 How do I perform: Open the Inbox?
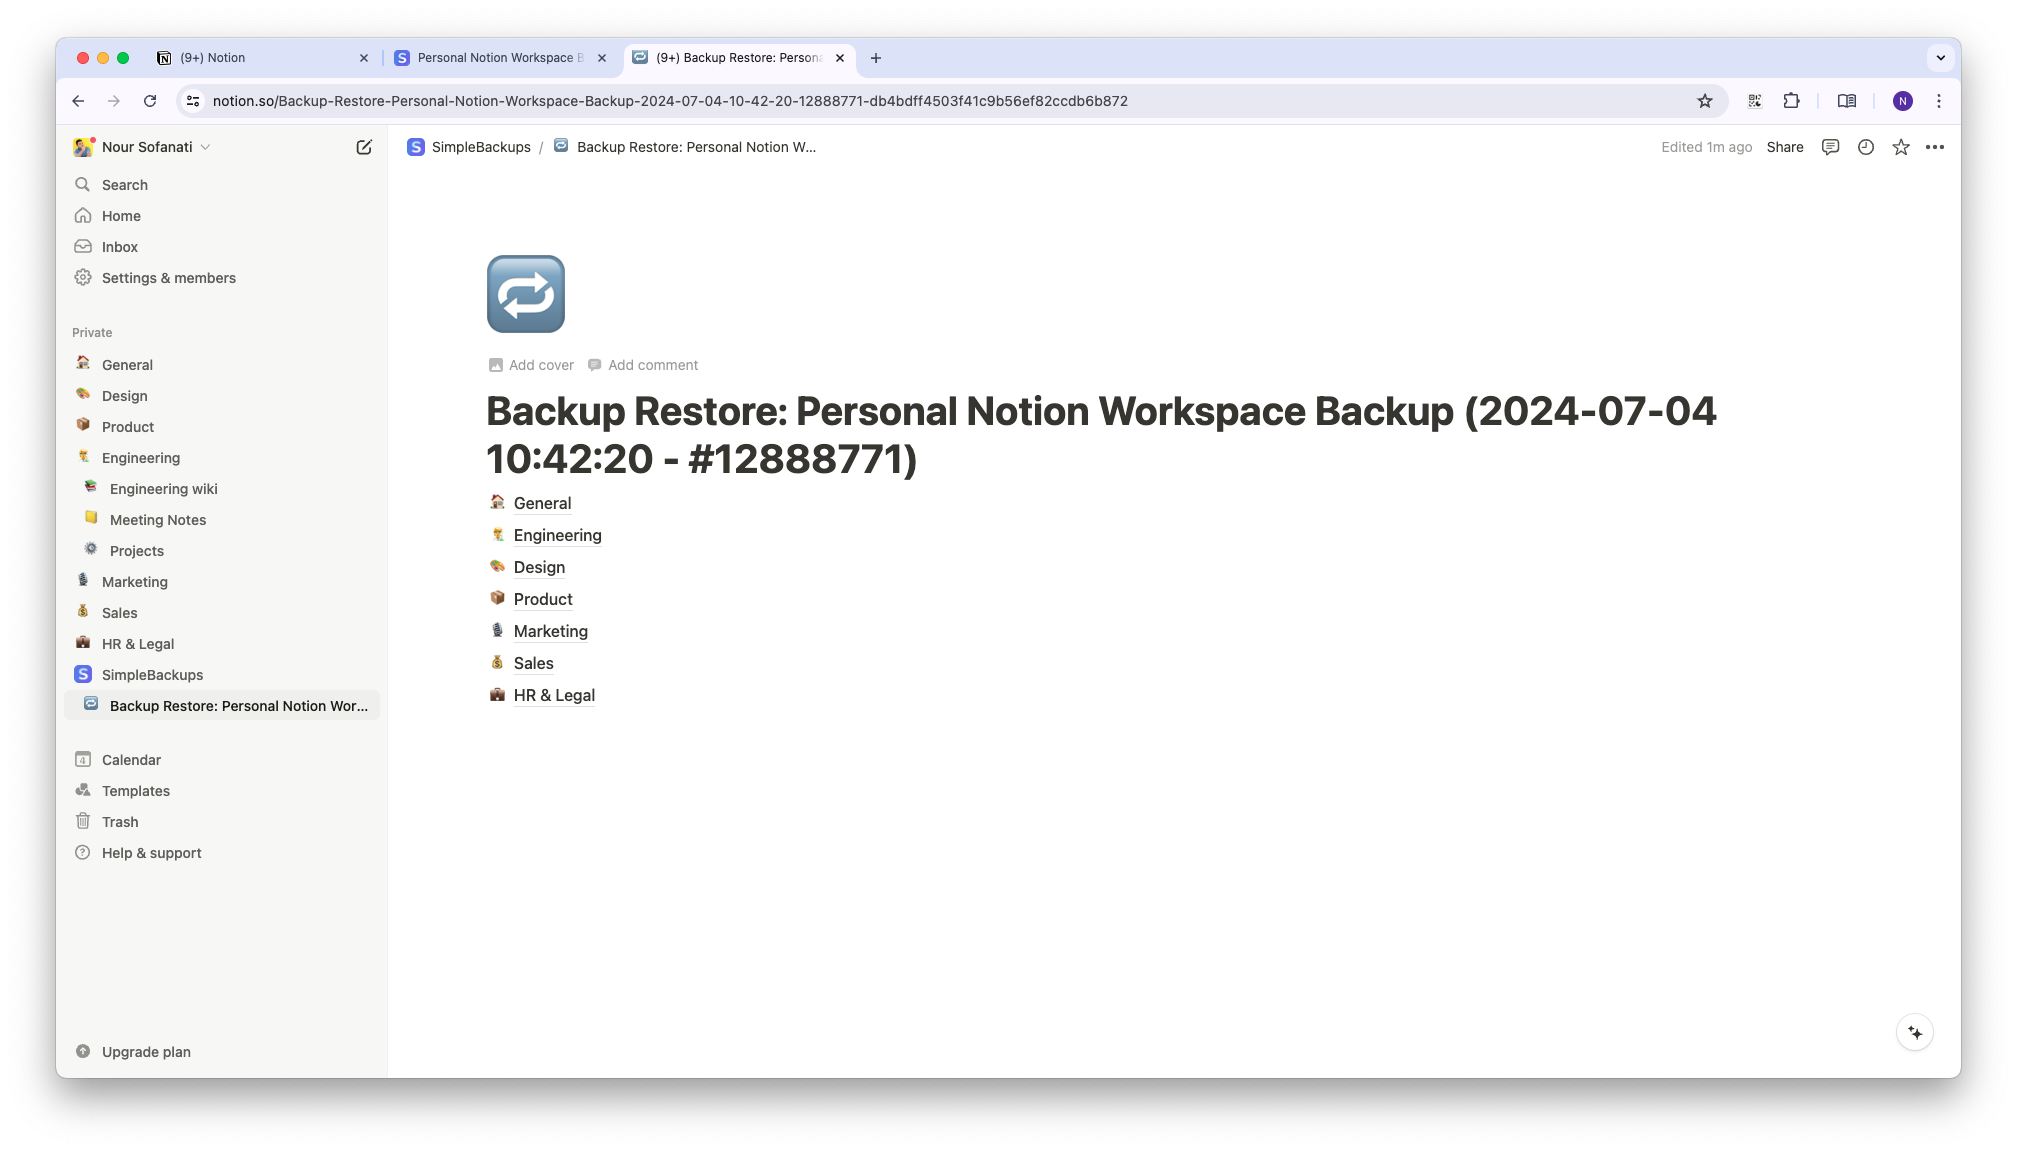119,246
